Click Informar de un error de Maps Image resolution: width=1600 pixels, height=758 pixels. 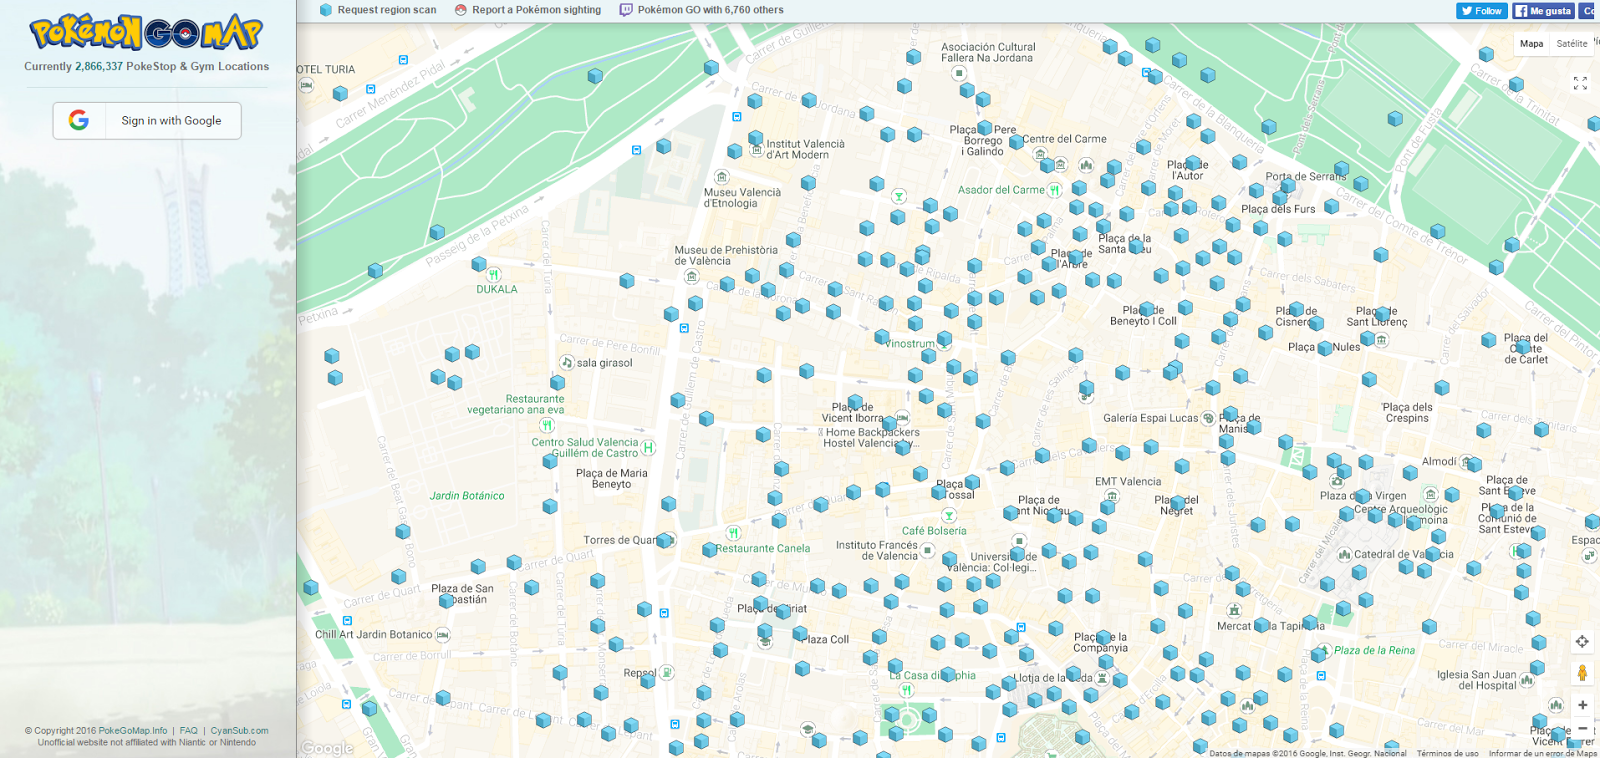[x=1542, y=753]
